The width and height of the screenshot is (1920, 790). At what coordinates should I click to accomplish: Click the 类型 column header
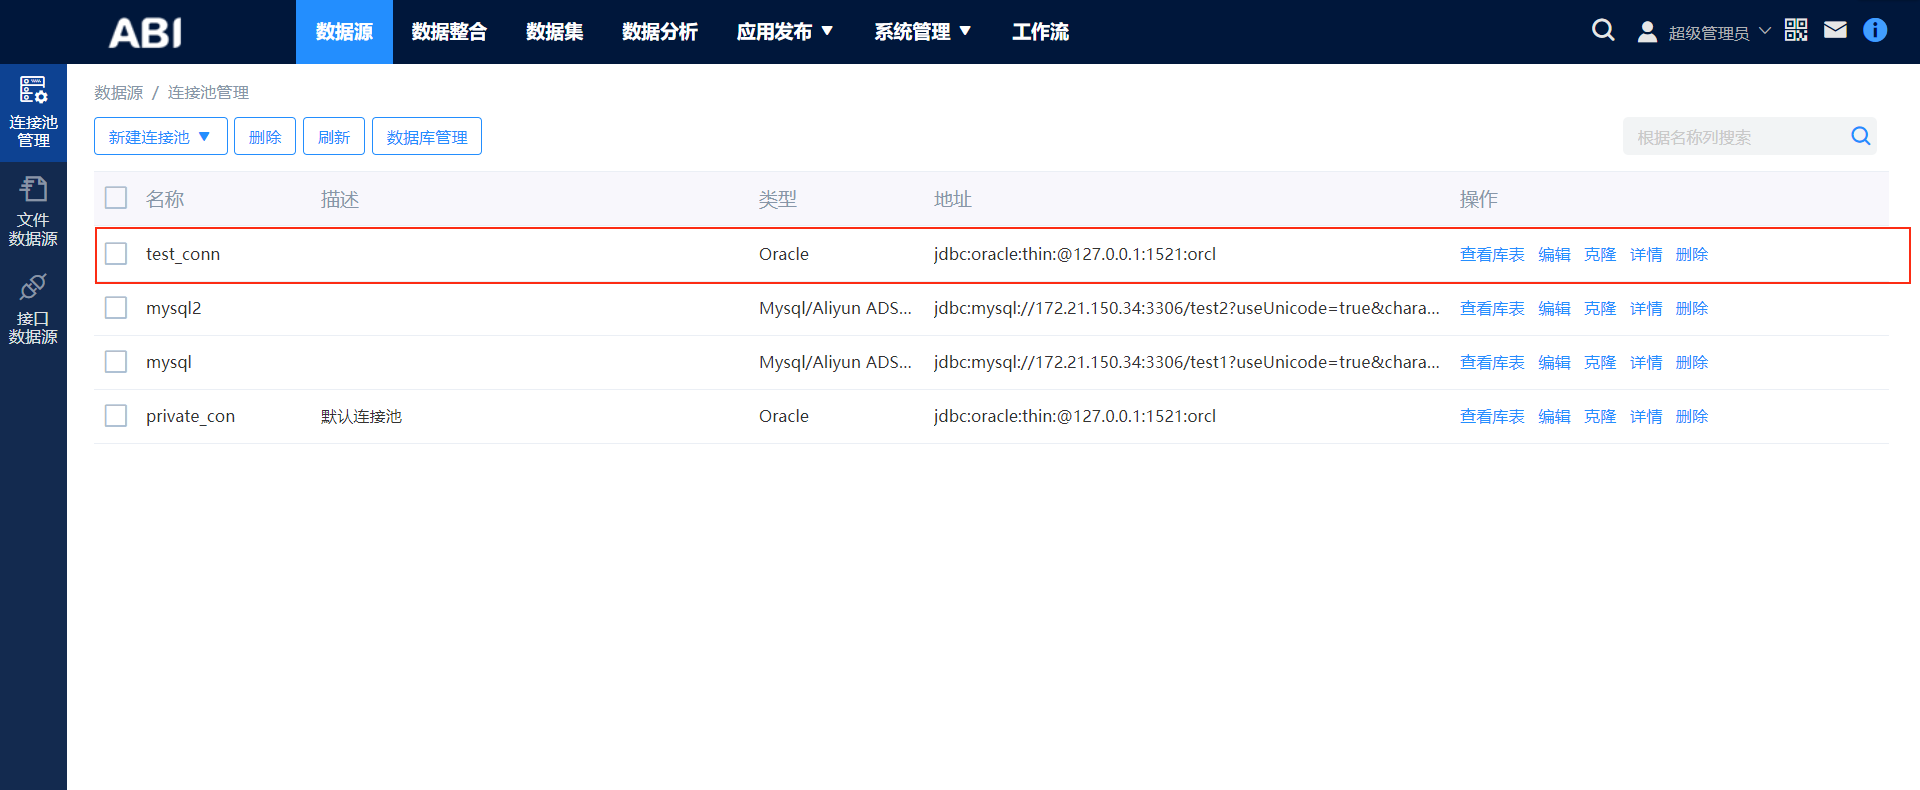(x=778, y=199)
